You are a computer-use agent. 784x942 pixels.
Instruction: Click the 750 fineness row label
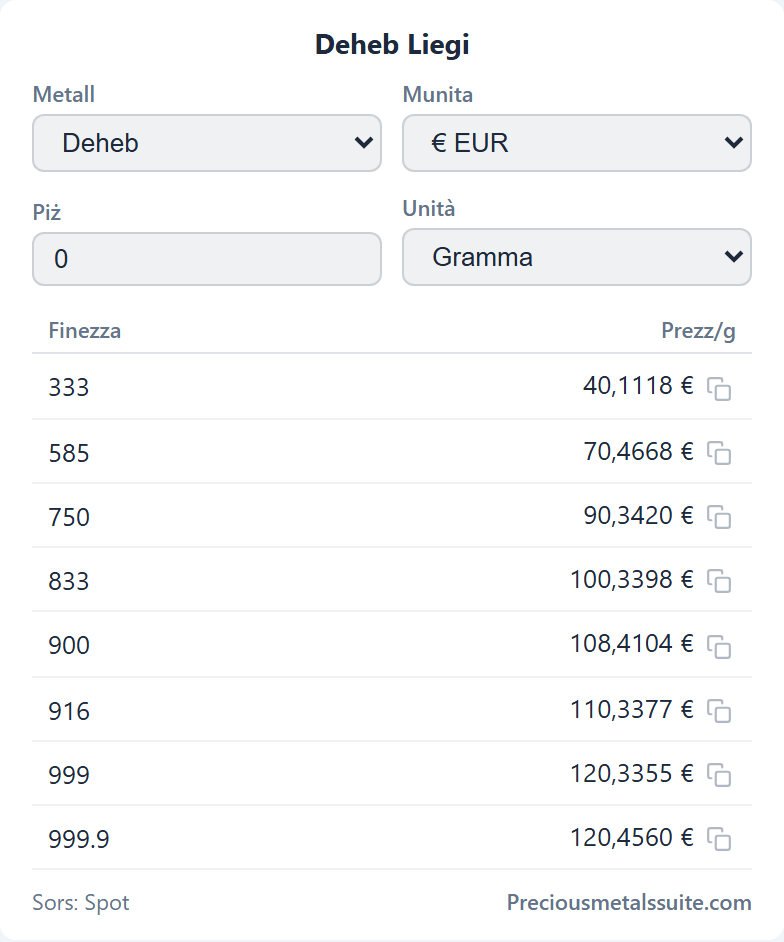(69, 517)
